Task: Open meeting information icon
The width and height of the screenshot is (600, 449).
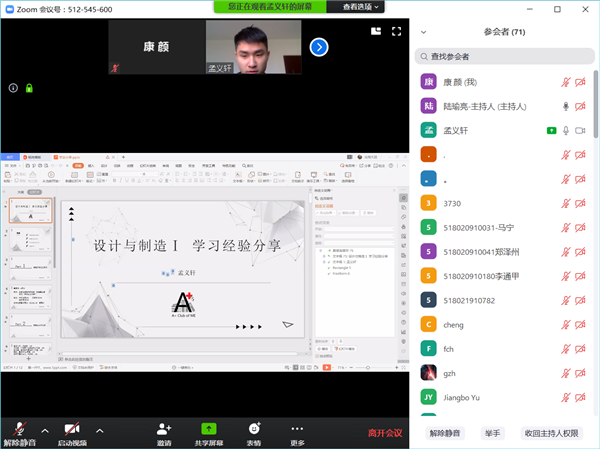Action: (x=13, y=88)
